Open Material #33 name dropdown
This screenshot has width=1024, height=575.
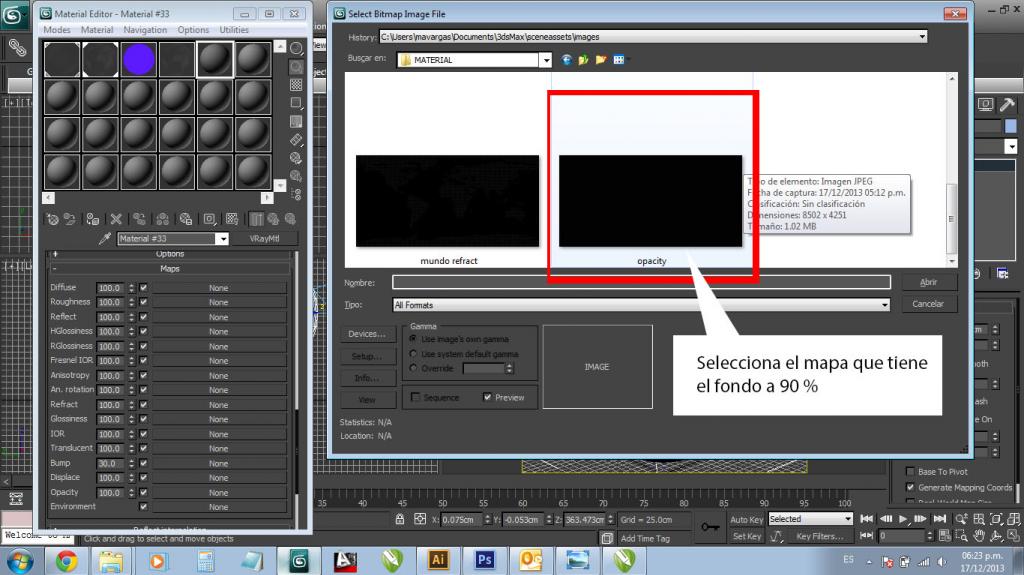pyautogui.click(x=223, y=239)
